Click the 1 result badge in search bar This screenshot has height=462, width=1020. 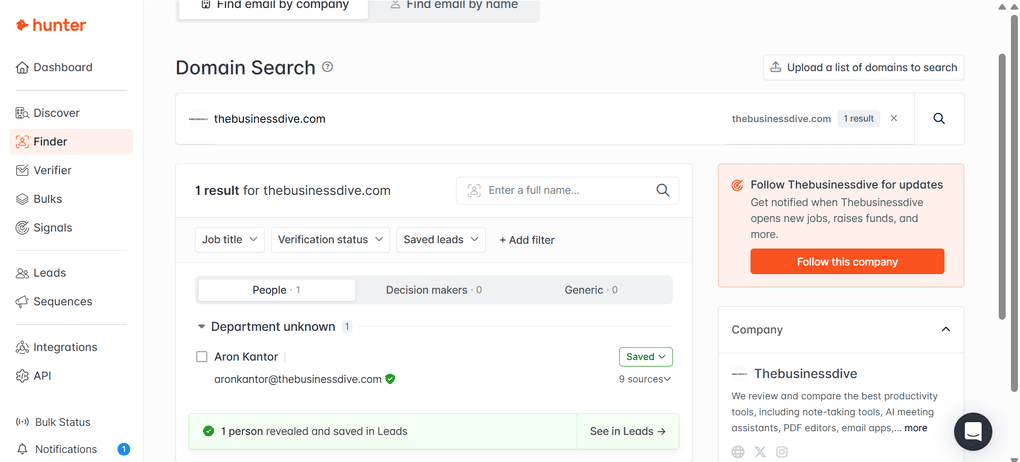(859, 118)
